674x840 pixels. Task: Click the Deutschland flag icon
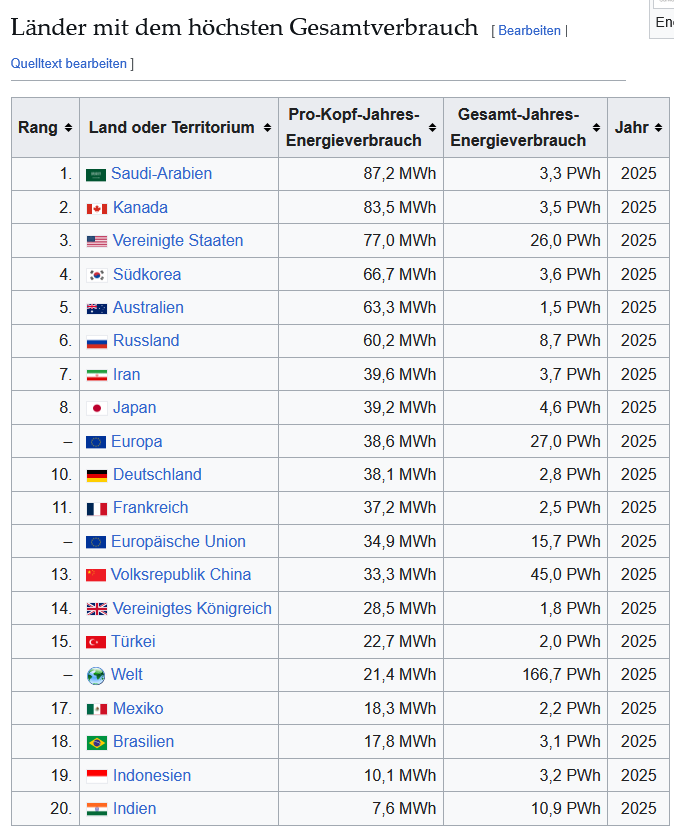click(x=97, y=475)
